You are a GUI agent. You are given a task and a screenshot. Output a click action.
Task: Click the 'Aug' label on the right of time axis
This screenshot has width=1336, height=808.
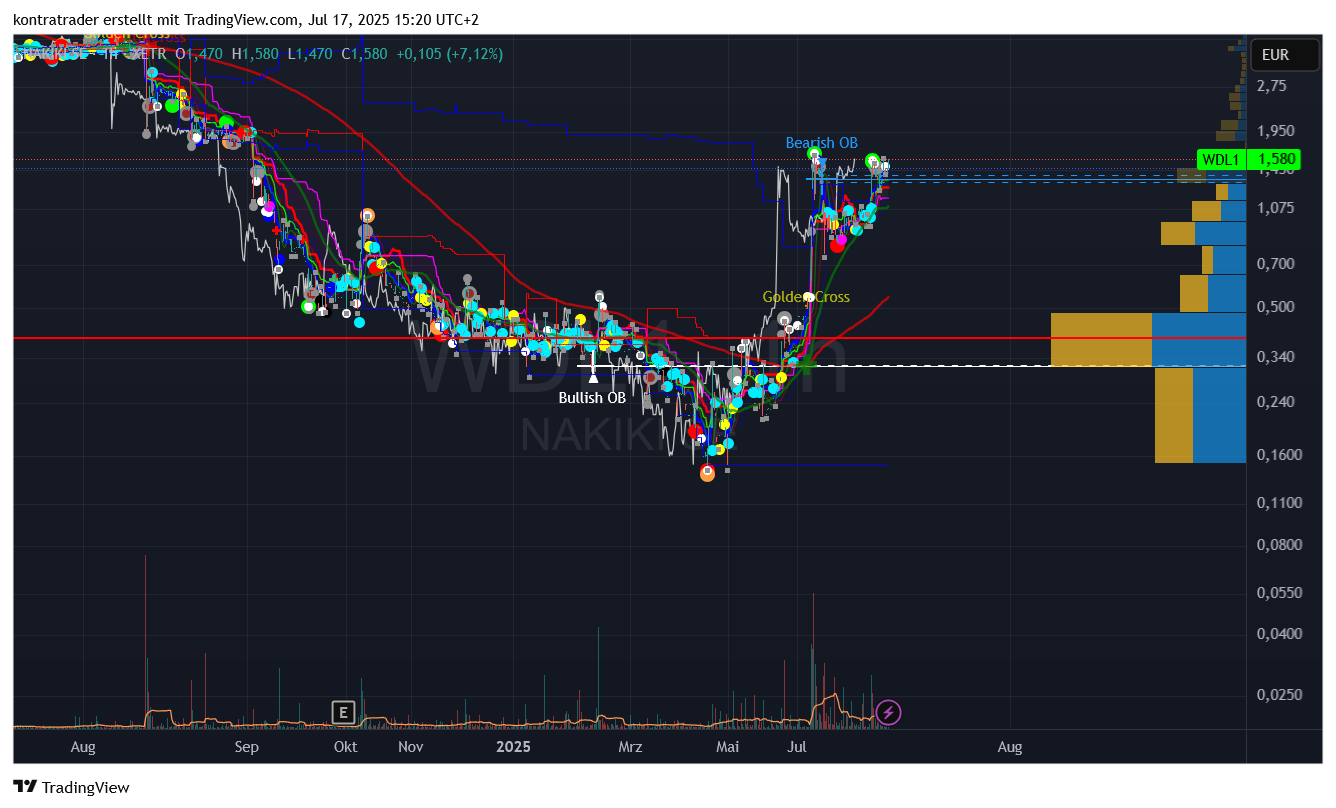point(1010,747)
